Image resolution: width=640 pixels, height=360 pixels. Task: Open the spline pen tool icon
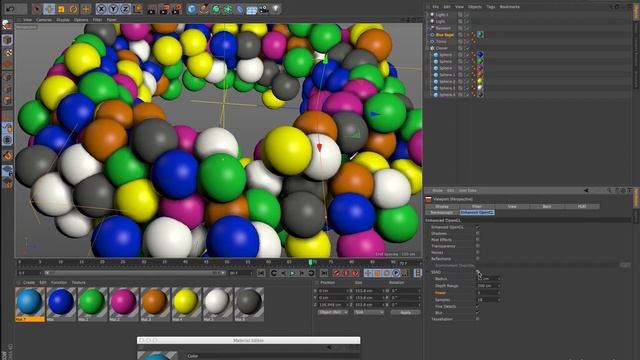coord(204,9)
